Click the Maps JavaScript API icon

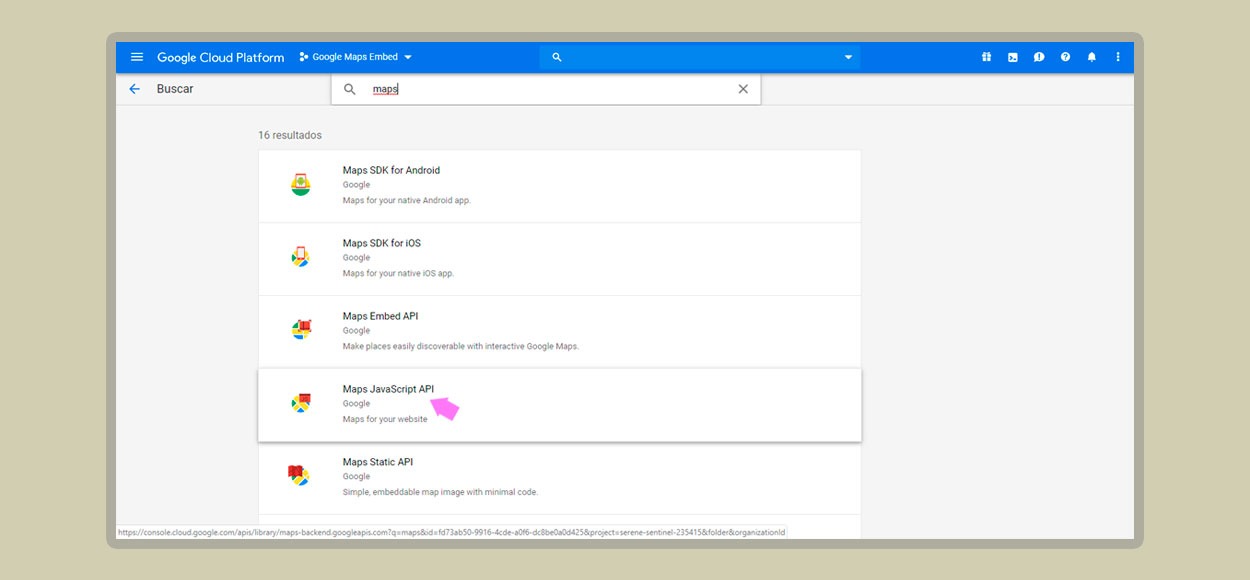(301, 403)
